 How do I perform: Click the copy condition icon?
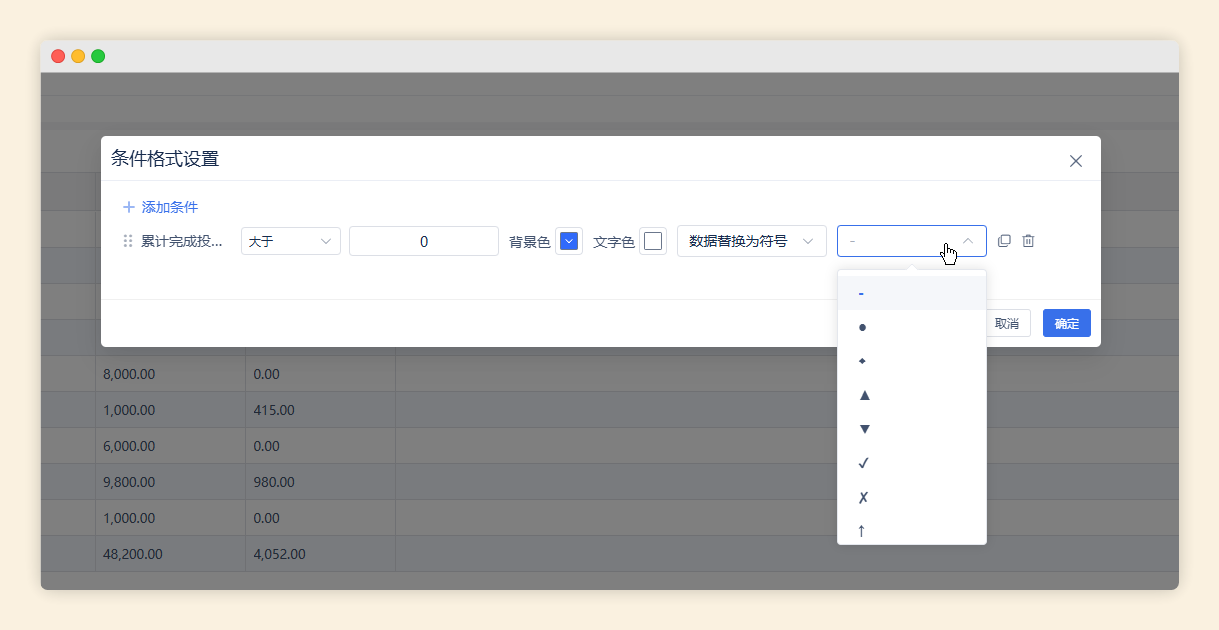1004,241
